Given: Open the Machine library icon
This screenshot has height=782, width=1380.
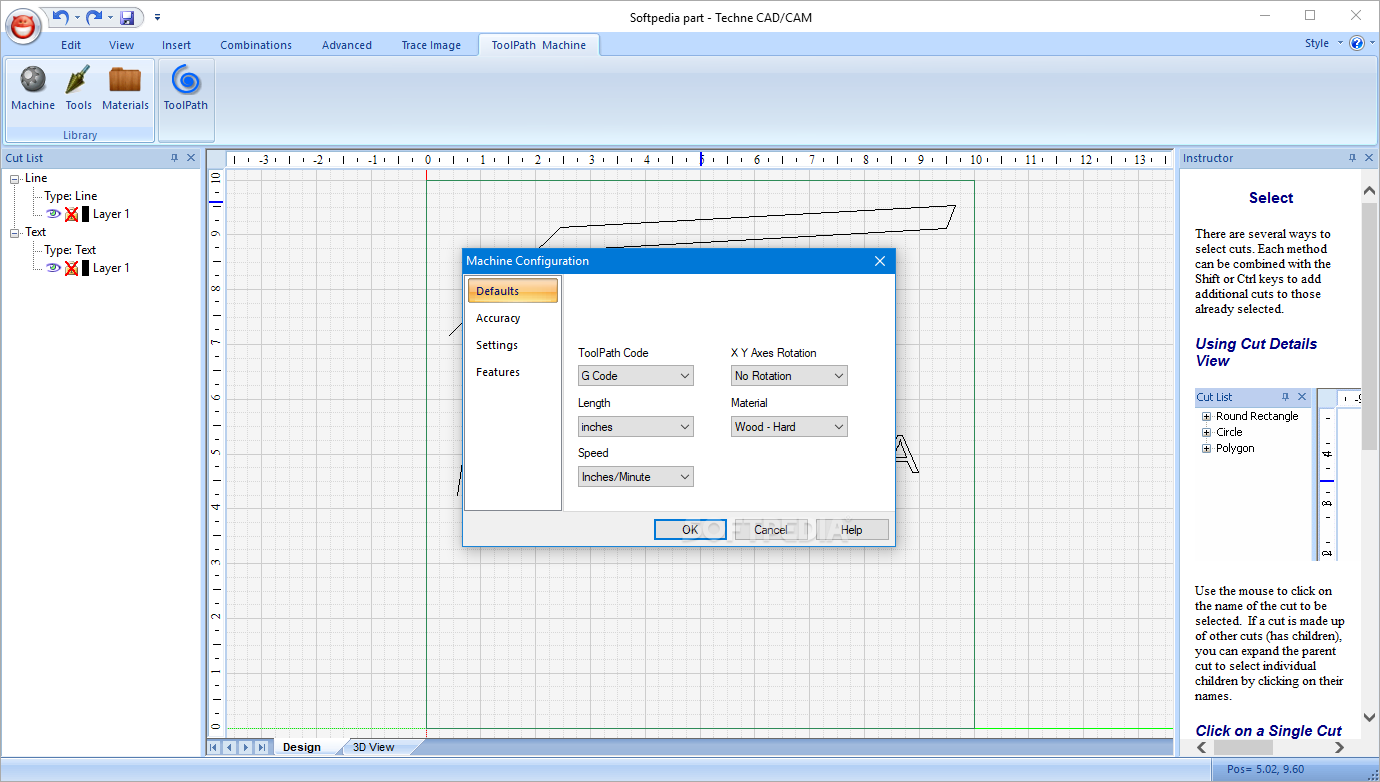Looking at the screenshot, I should [x=33, y=88].
